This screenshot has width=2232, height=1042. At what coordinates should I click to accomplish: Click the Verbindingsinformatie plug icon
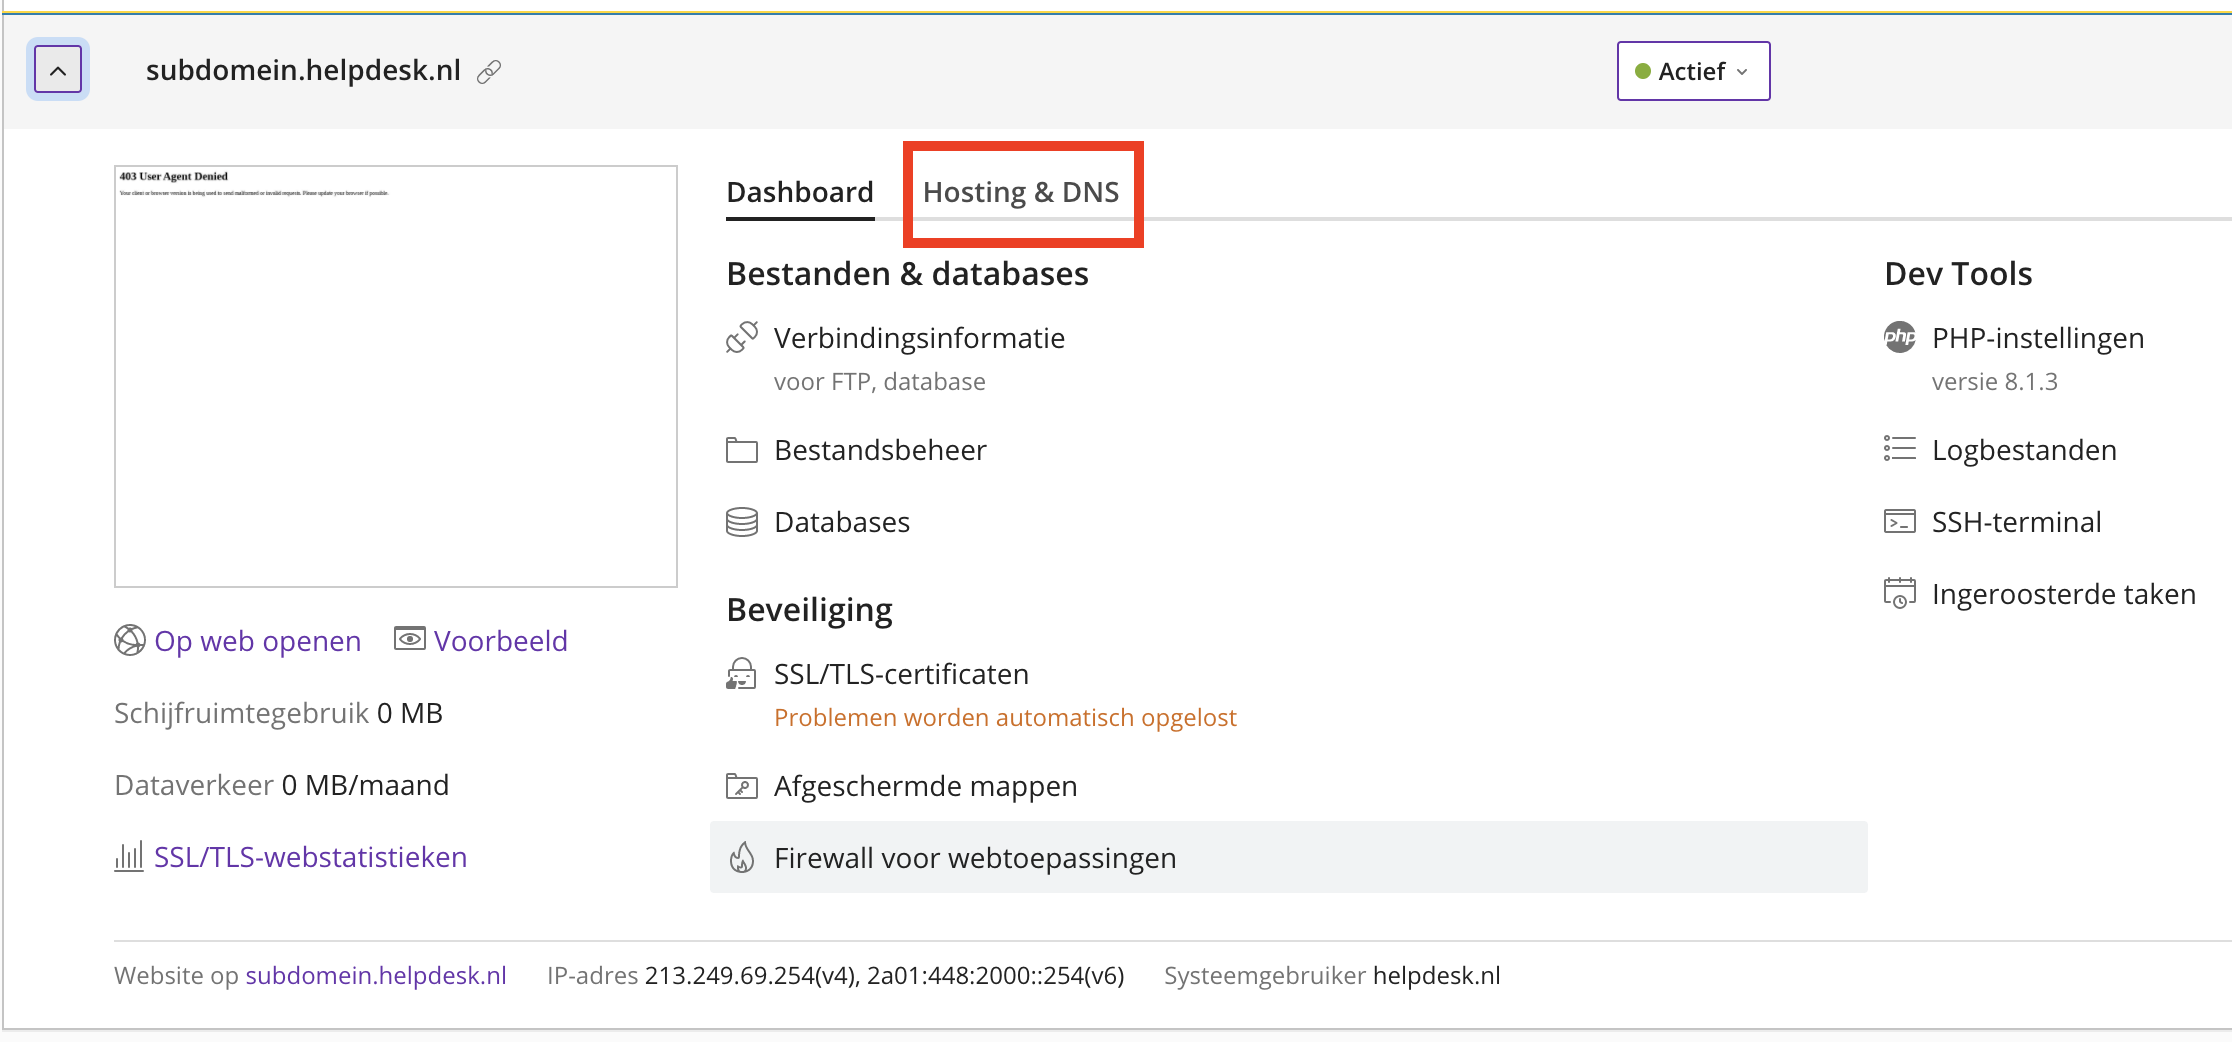(x=742, y=338)
